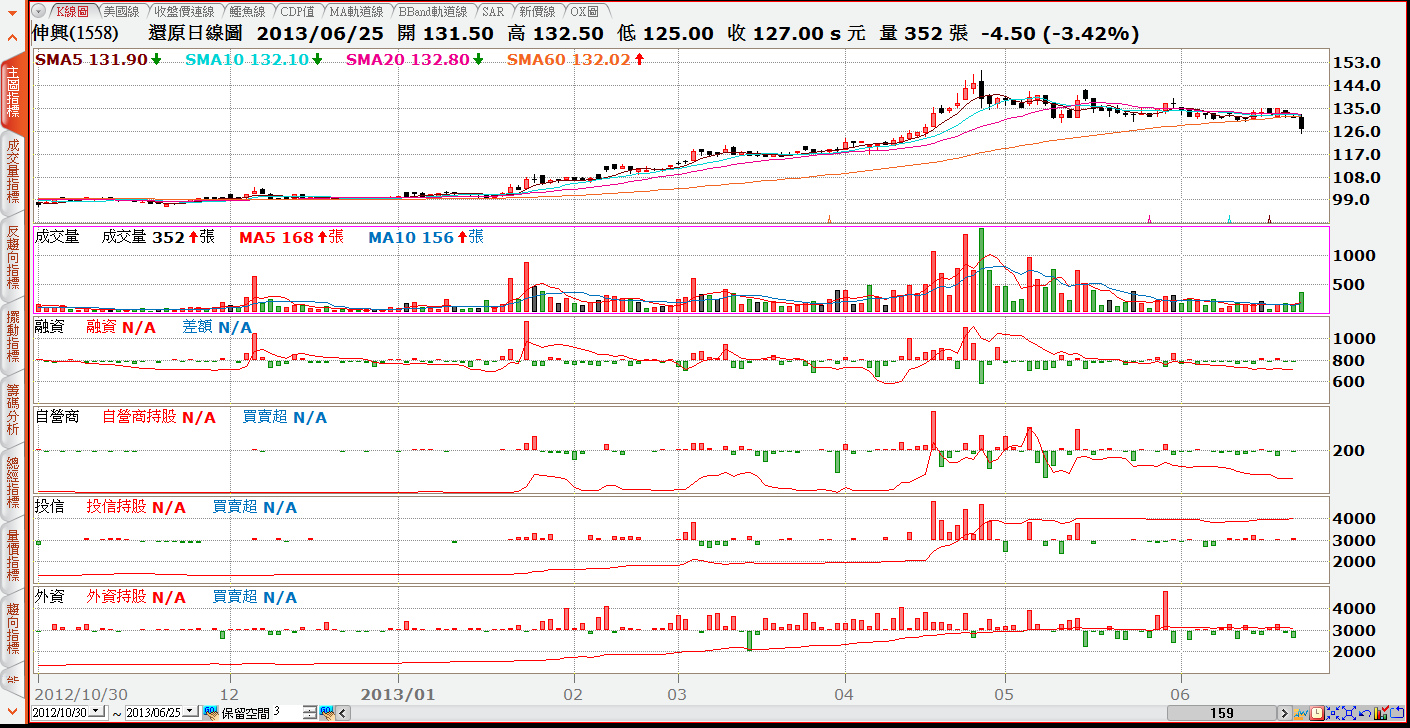Click the expand-arrows icon in bottom toolbar
Screen dimensions: 1410x728
point(1349,713)
